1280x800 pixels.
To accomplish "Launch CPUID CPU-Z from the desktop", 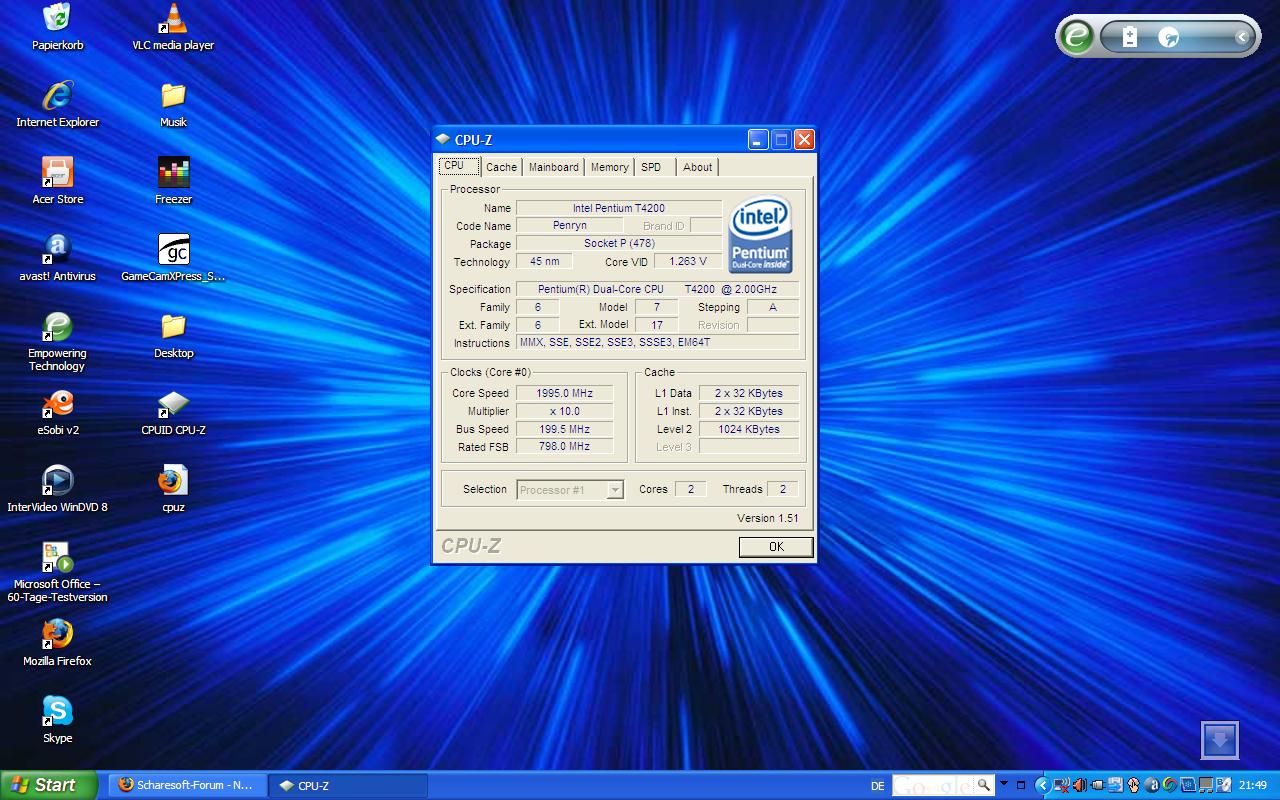I will [173, 404].
